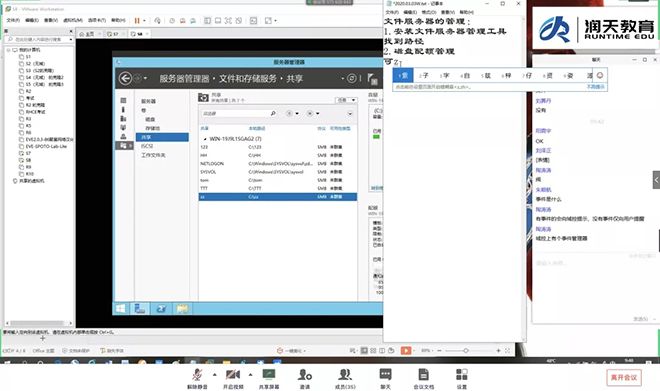
Task: Open the 文件(F) menu in VMware Workstation
Action: [x=13, y=20]
